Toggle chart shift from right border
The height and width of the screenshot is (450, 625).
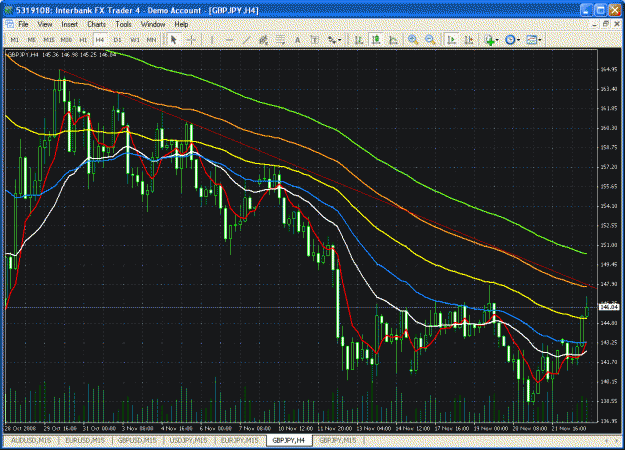469,40
